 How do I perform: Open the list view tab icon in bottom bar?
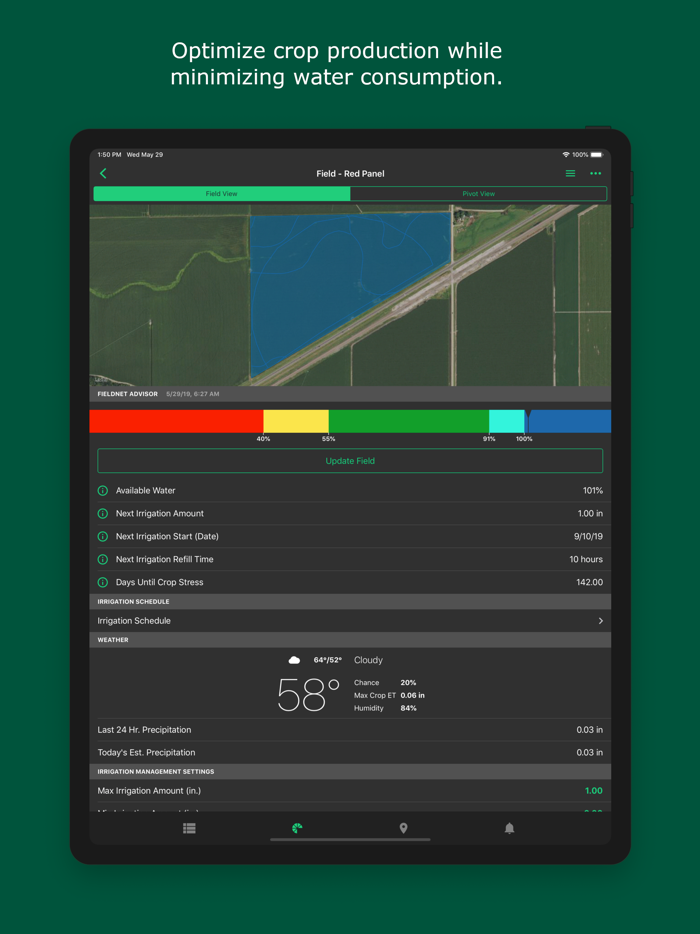click(x=189, y=828)
